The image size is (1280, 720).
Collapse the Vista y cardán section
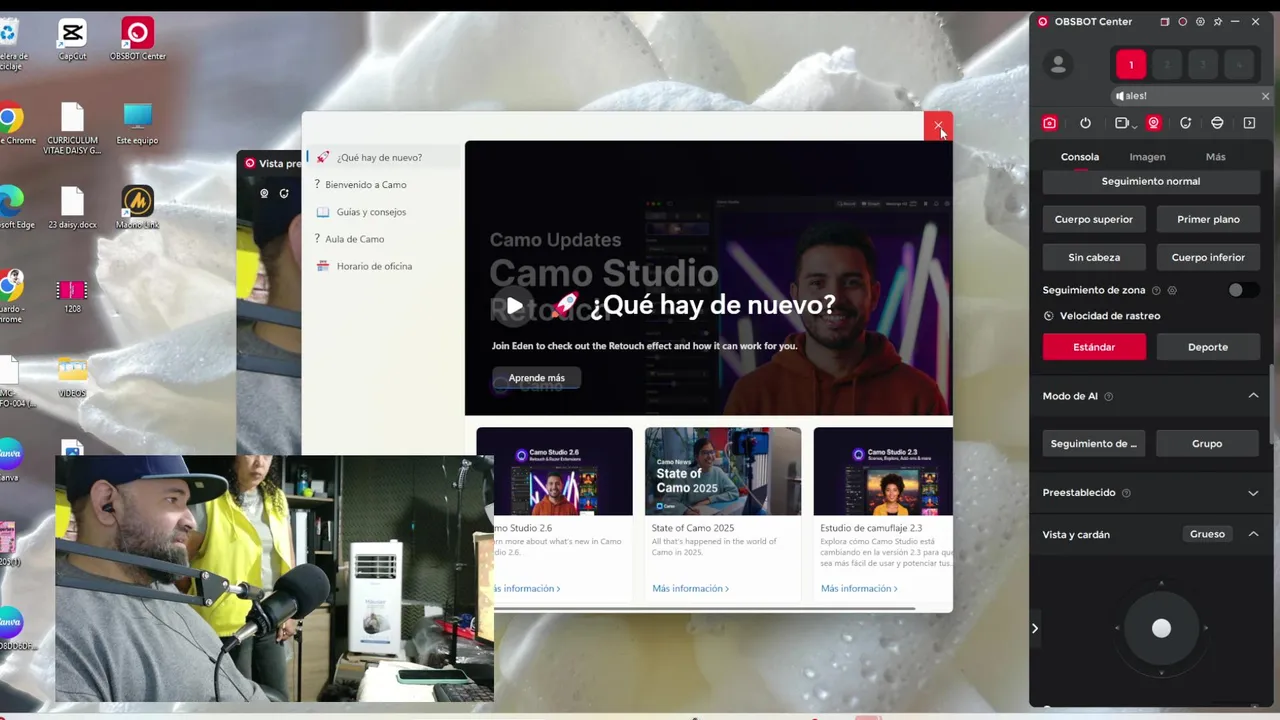1253,534
